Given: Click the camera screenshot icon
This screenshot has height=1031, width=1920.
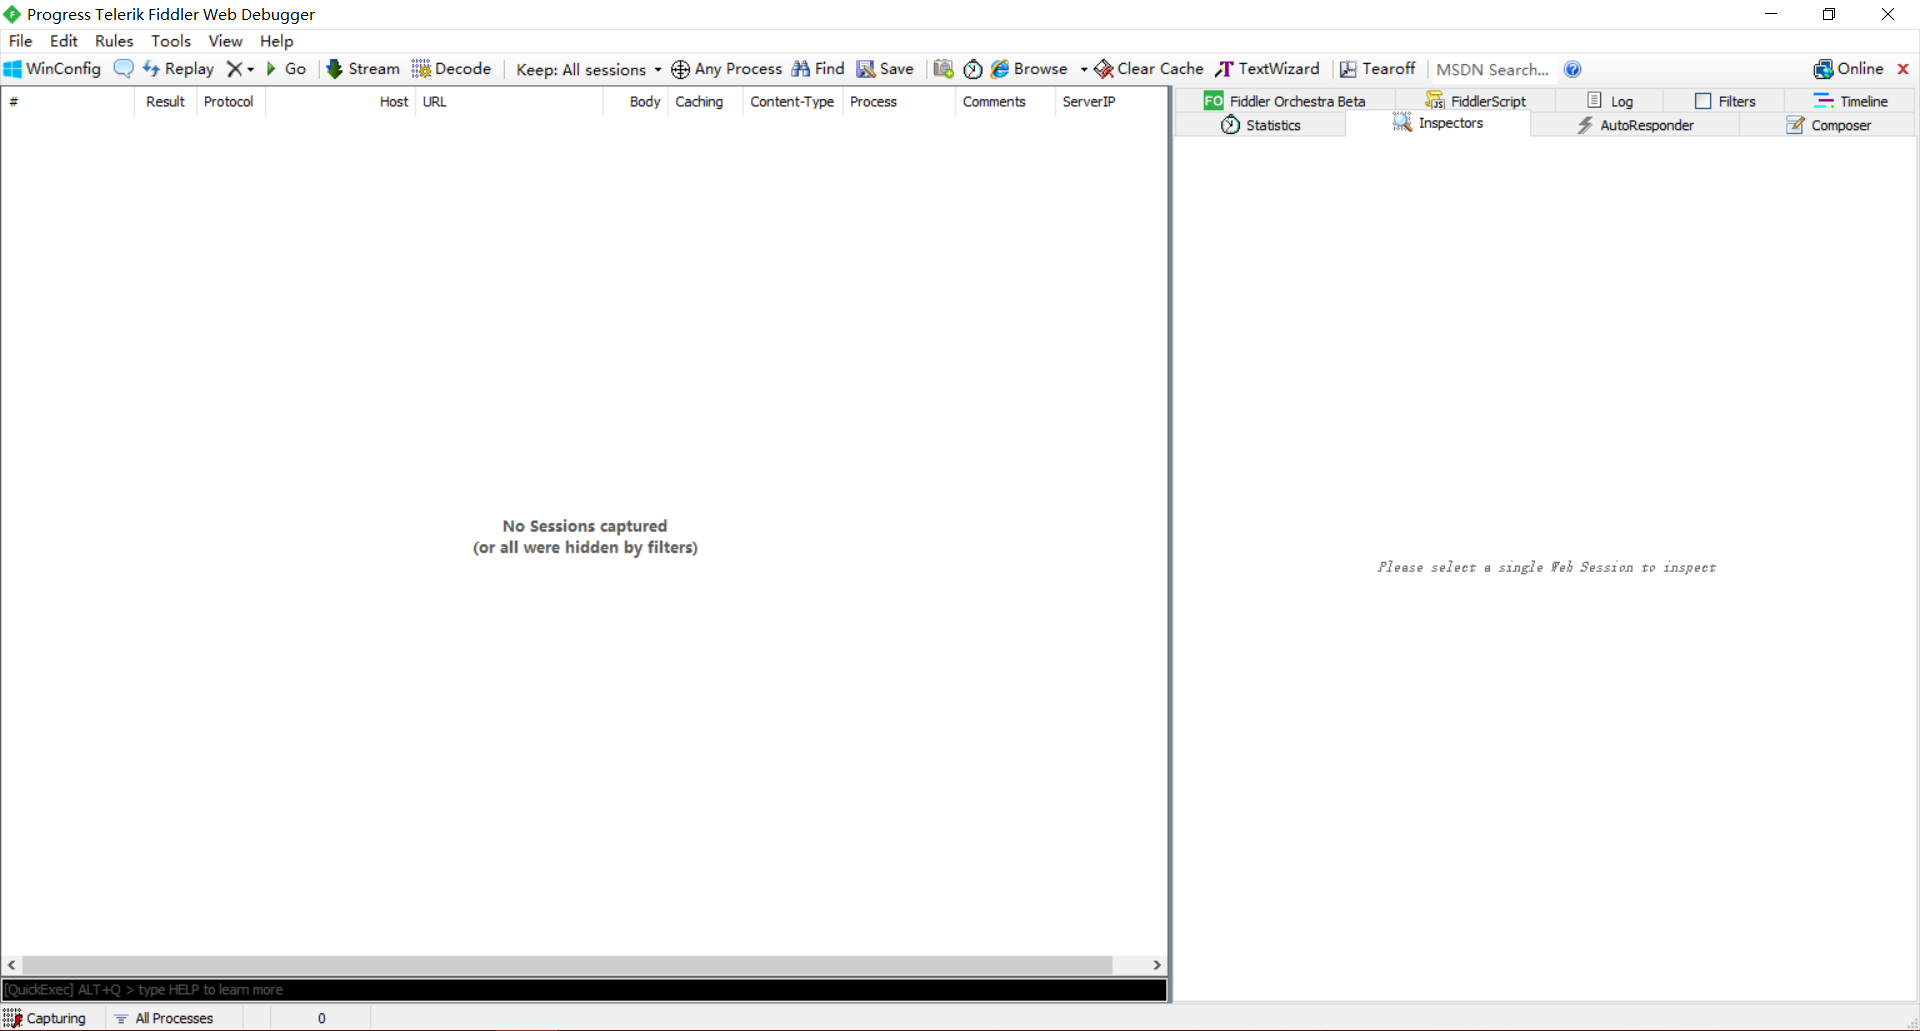Looking at the screenshot, I should (943, 69).
